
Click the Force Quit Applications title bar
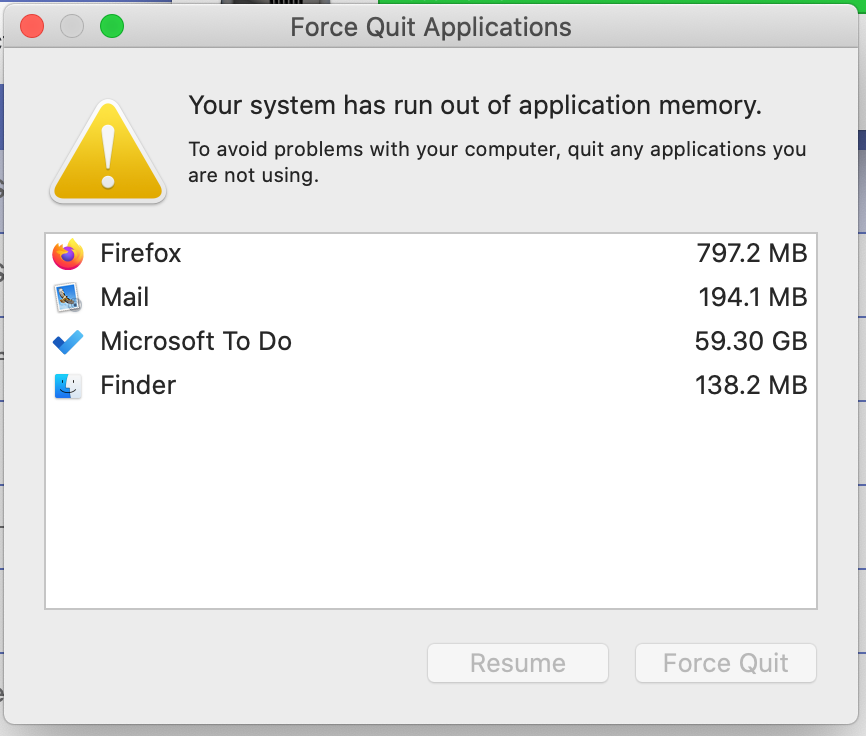pyautogui.click(x=431, y=27)
